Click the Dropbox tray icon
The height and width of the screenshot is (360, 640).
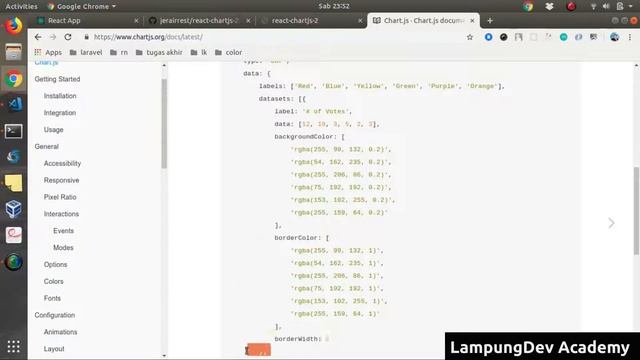(549, 6)
